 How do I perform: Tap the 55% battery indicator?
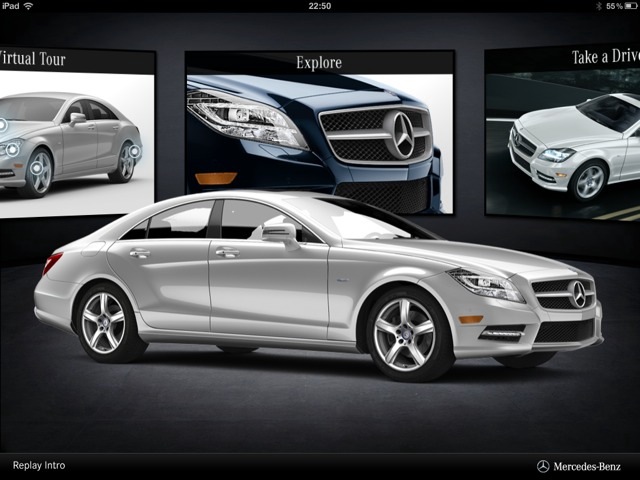622,6
